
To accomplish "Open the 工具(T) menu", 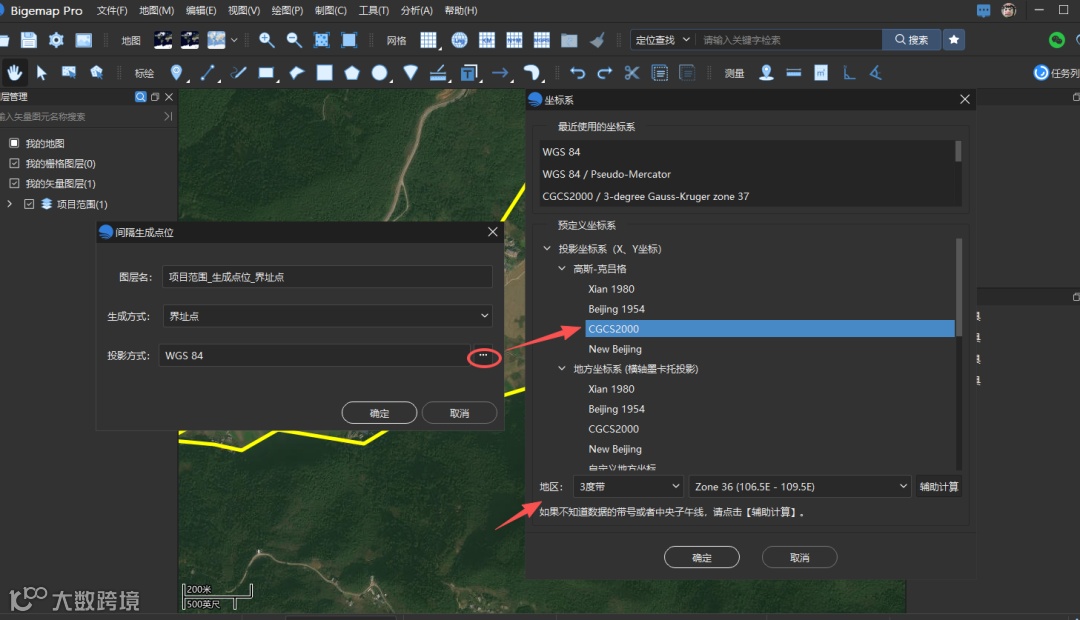I will (373, 10).
